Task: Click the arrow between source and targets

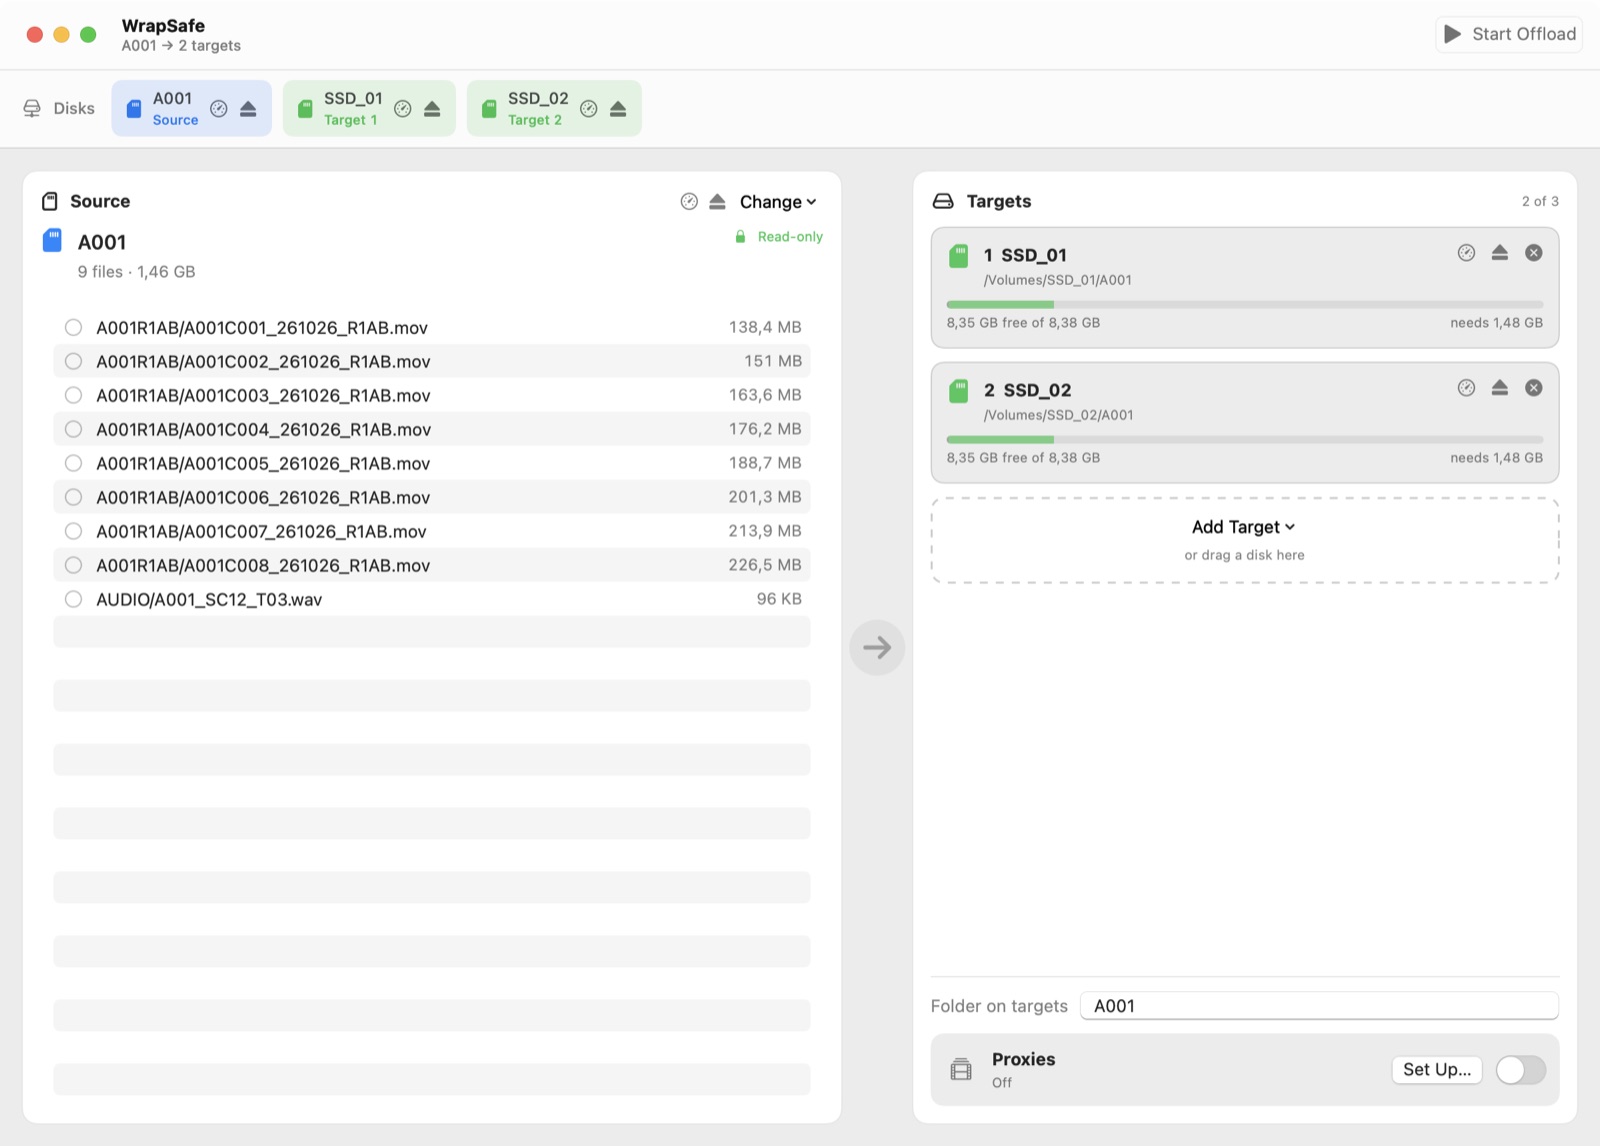Action: (x=877, y=648)
